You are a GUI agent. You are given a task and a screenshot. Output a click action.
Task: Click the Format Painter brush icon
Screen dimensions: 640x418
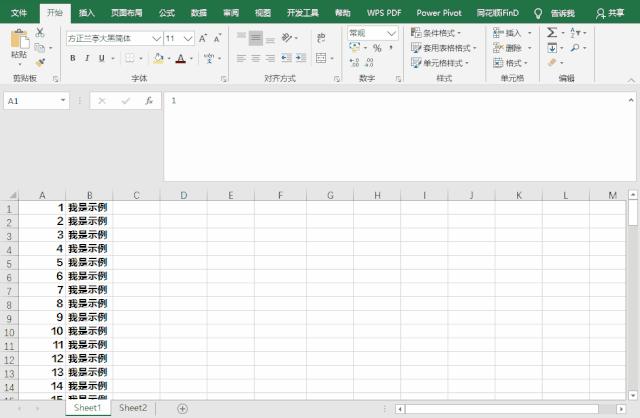[x=40, y=62]
